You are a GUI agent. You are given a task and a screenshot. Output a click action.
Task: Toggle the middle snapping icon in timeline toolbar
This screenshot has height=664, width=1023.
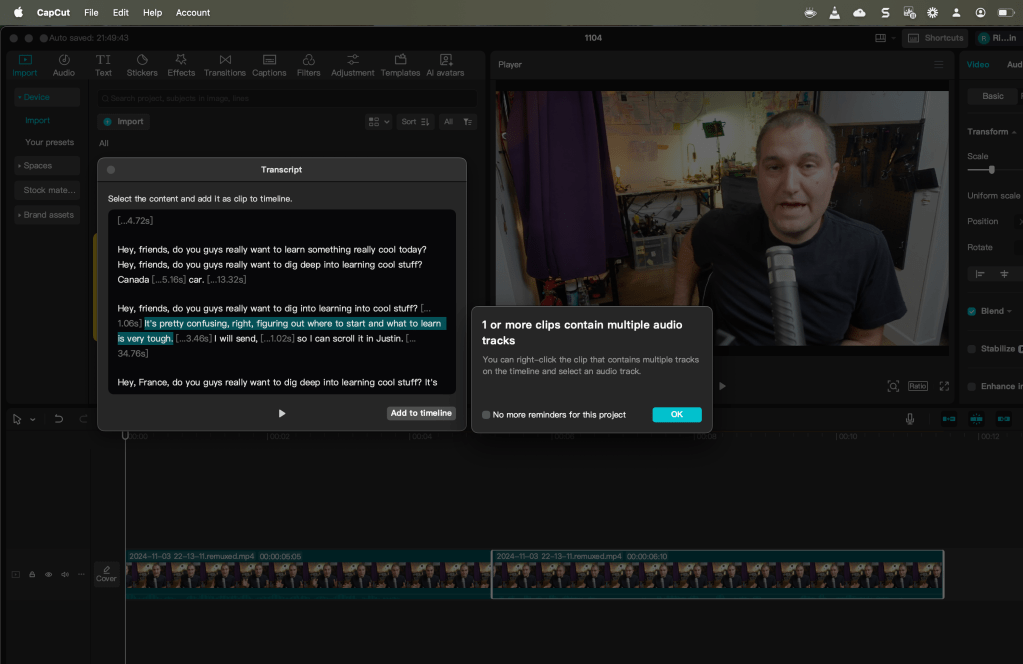[x=976, y=419]
